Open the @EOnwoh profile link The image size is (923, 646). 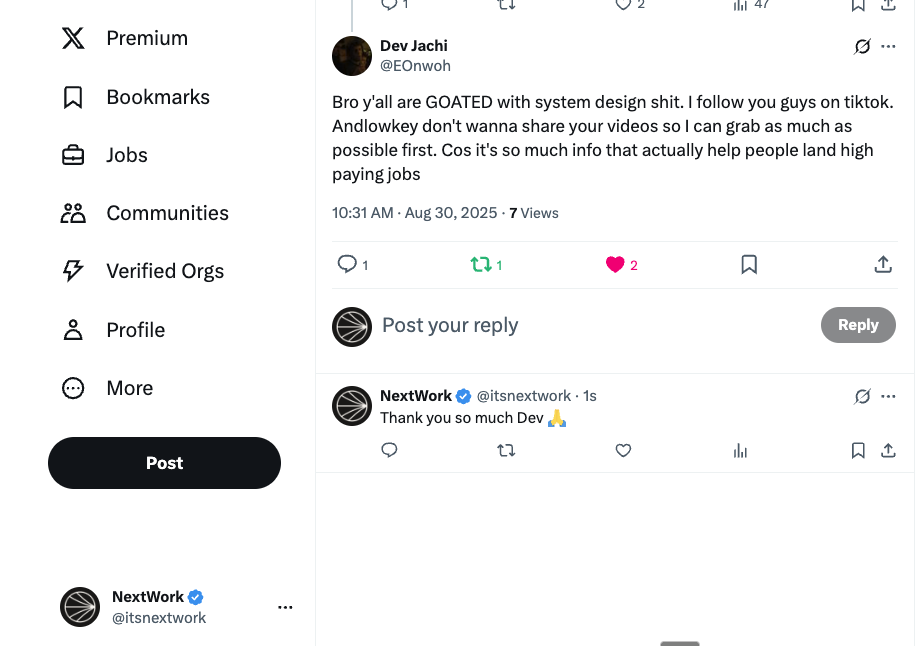pyautogui.click(x=416, y=66)
